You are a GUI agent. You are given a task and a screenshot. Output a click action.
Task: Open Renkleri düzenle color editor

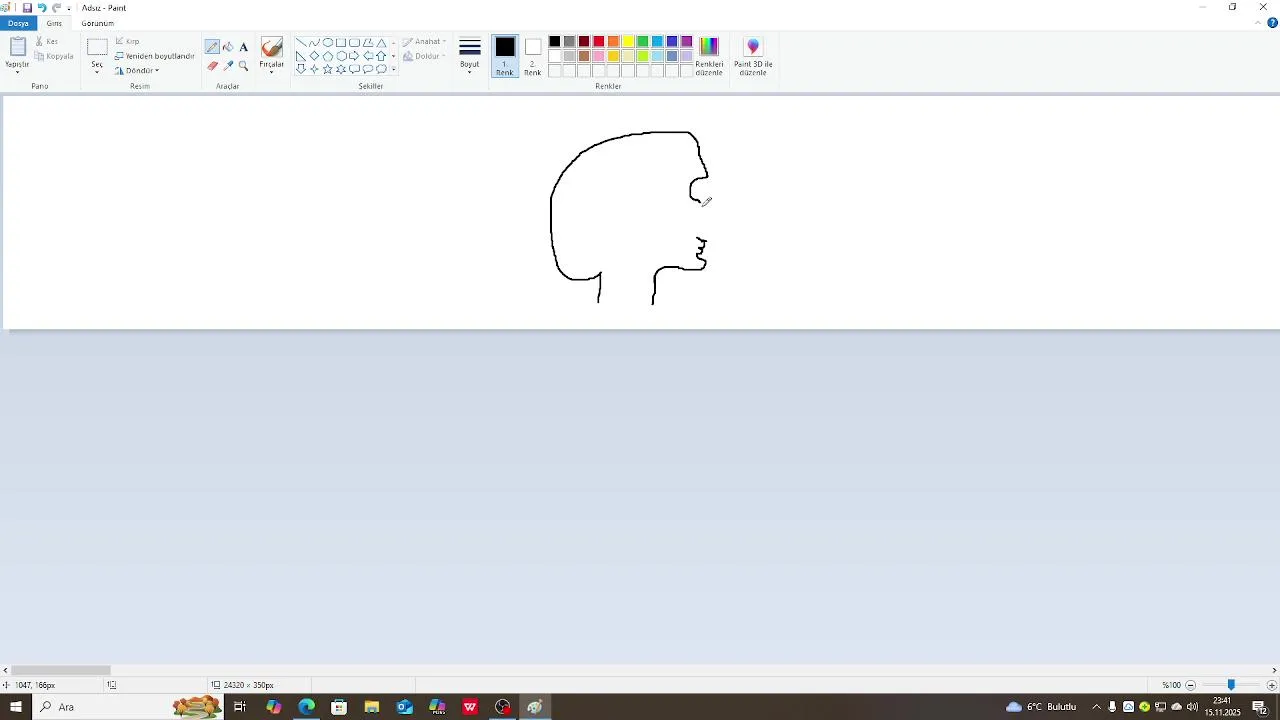(709, 57)
